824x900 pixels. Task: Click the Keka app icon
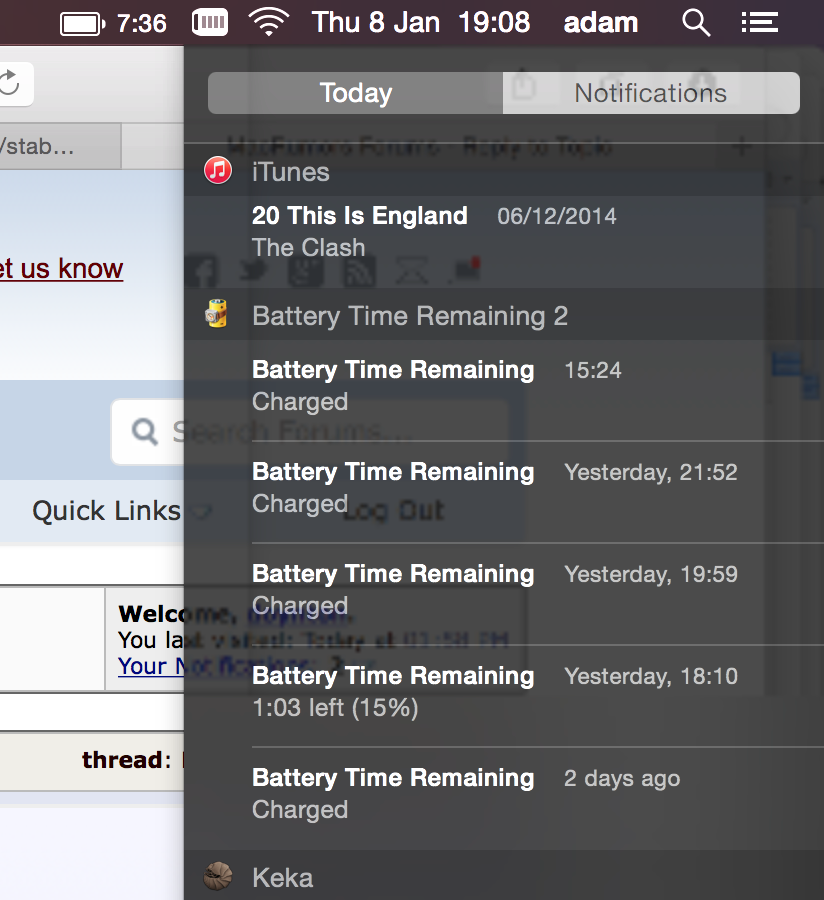pyautogui.click(x=218, y=876)
